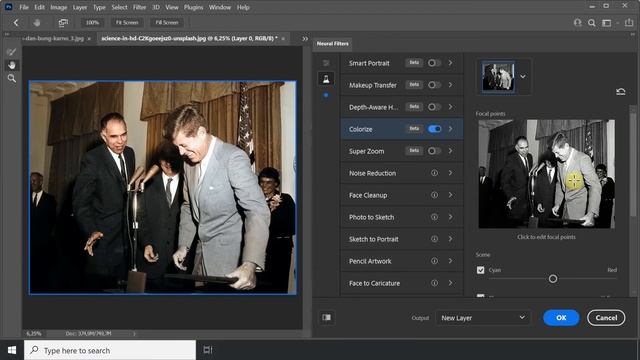Viewport: 640px width, 360px height.
Task: Open the Discover help icon
Action: 578,23
